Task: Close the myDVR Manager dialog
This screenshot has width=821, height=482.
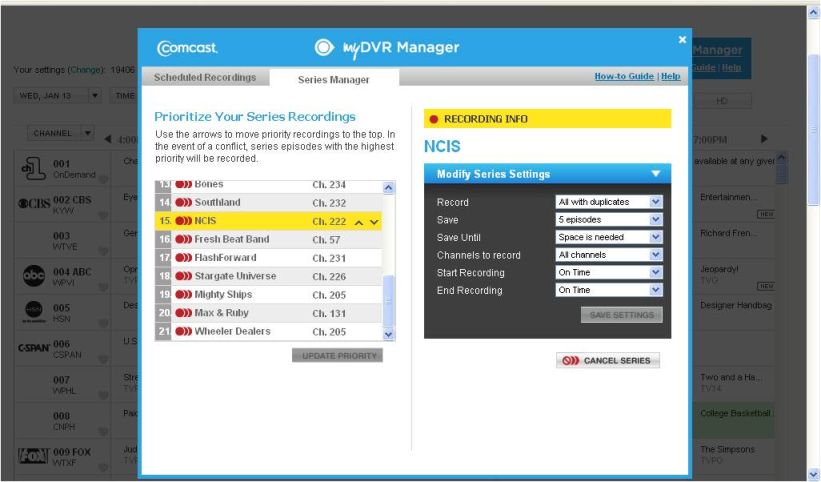Action: (682, 40)
